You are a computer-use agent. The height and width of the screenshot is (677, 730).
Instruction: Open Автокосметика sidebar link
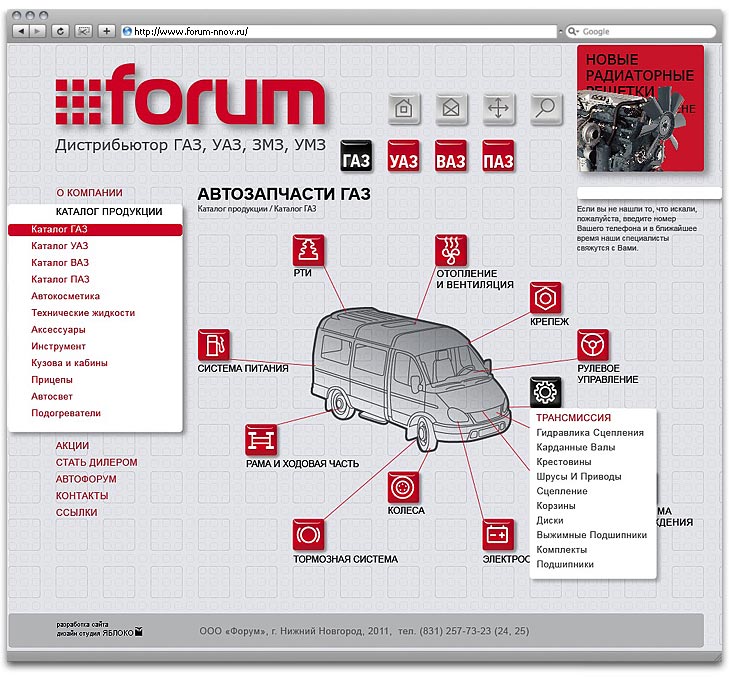65,296
